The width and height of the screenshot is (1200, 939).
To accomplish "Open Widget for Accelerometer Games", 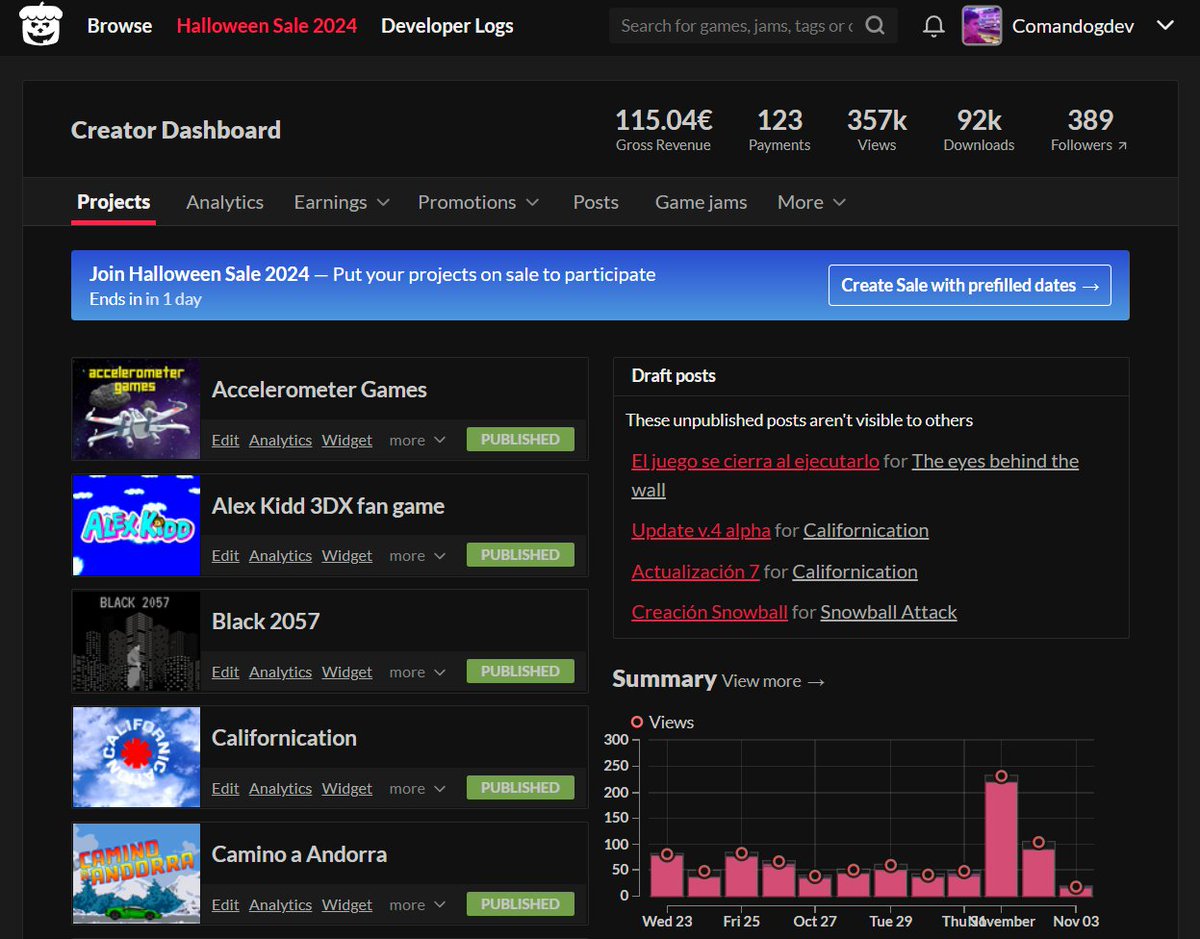I will tap(347, 440).
